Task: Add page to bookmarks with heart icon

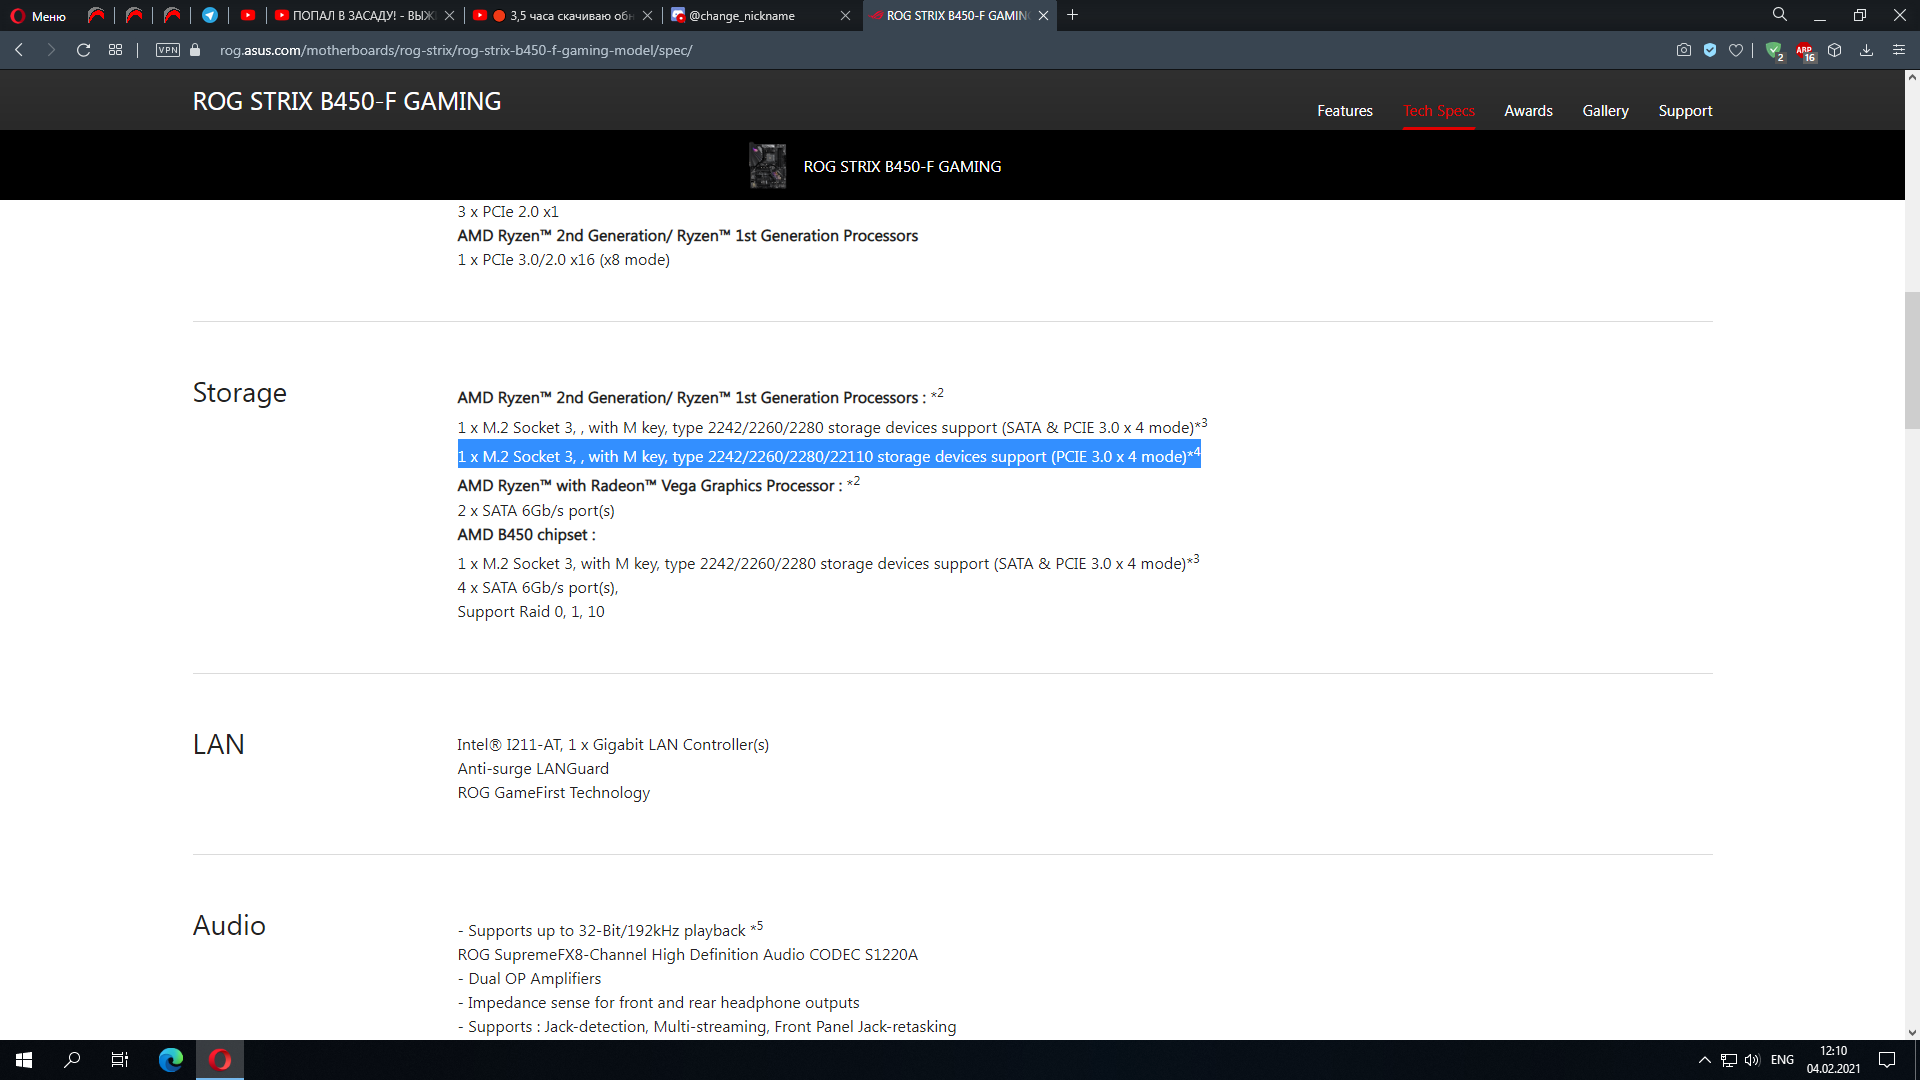Action: point(1736,50)
